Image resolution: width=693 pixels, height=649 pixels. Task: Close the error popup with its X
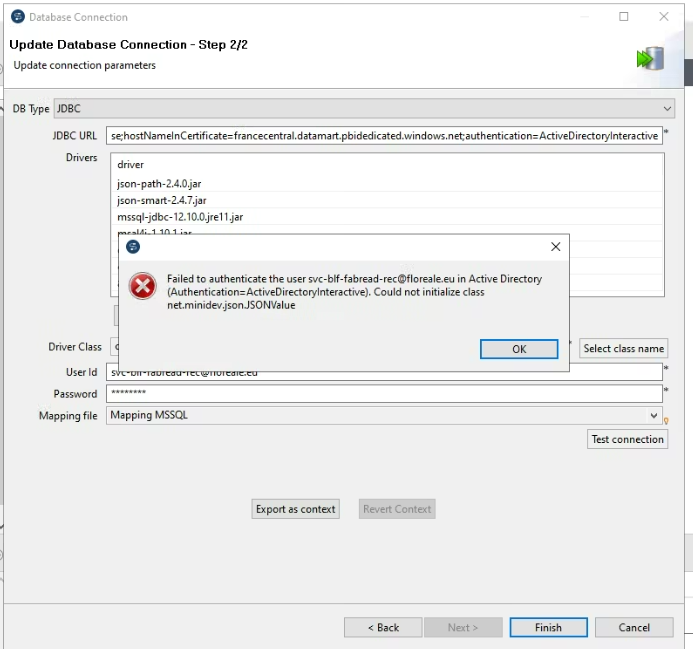(x=556, y=247)
